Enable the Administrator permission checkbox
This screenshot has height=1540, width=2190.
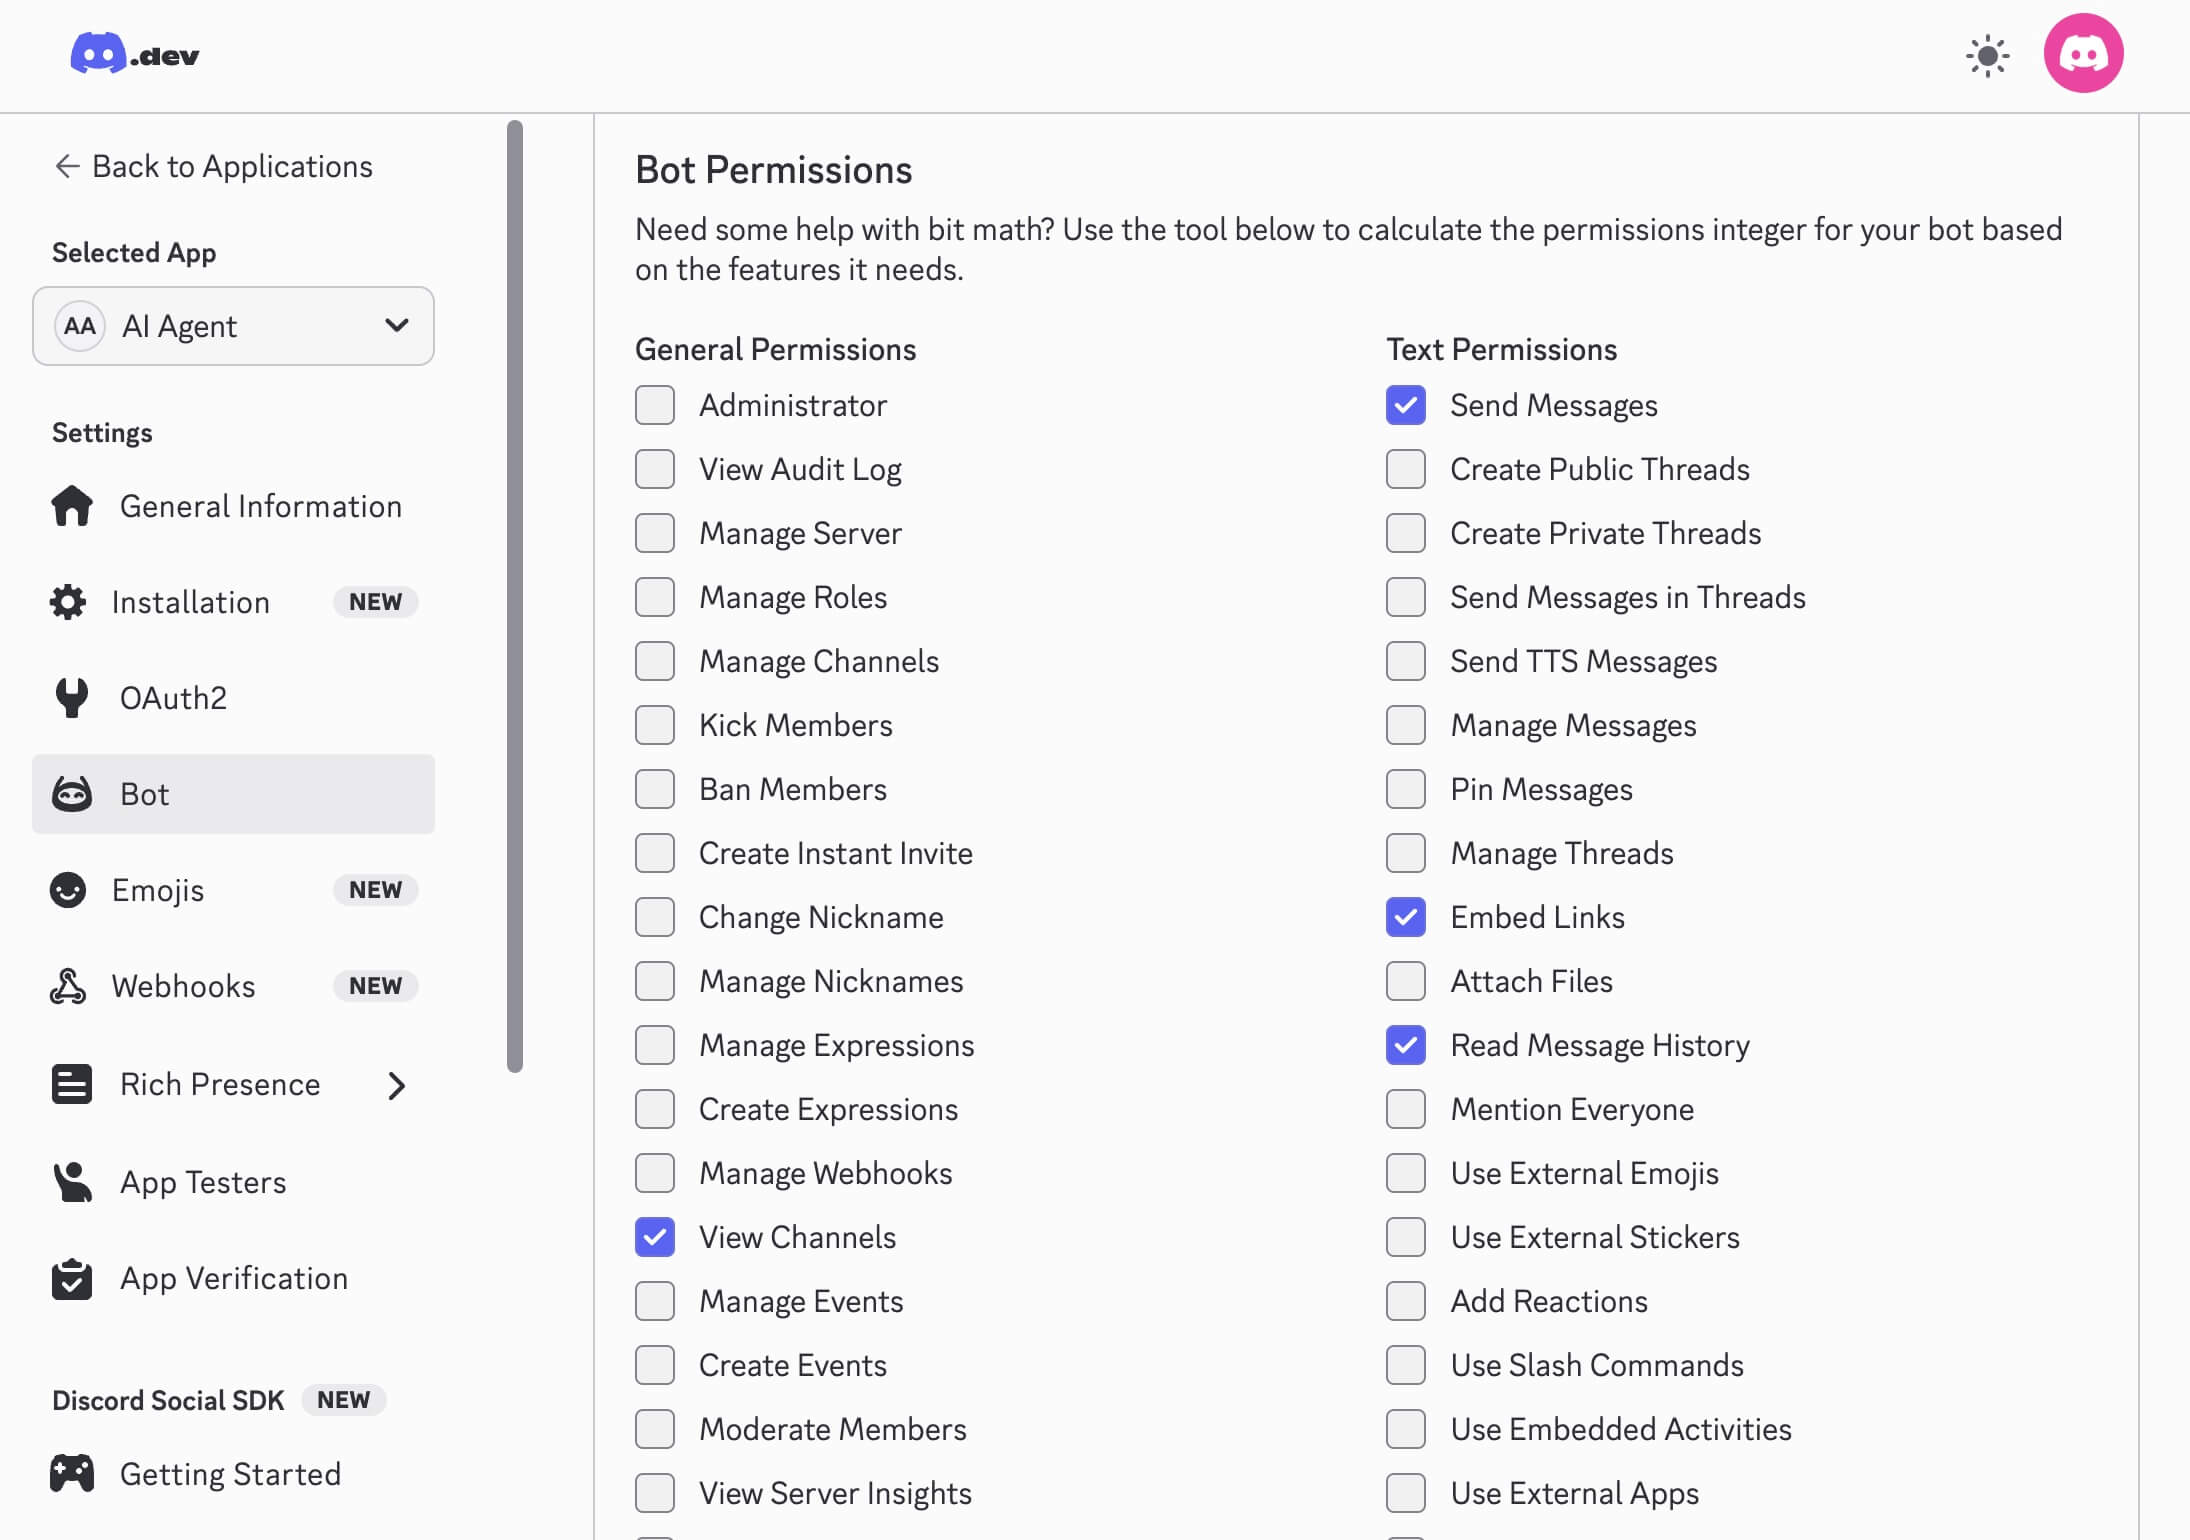[655, 406]
